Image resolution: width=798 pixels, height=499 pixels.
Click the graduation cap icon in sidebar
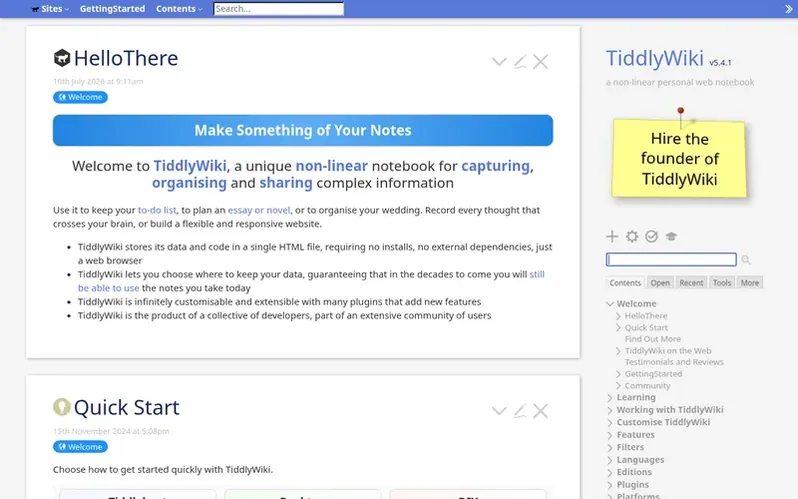(x=671, y=236)
